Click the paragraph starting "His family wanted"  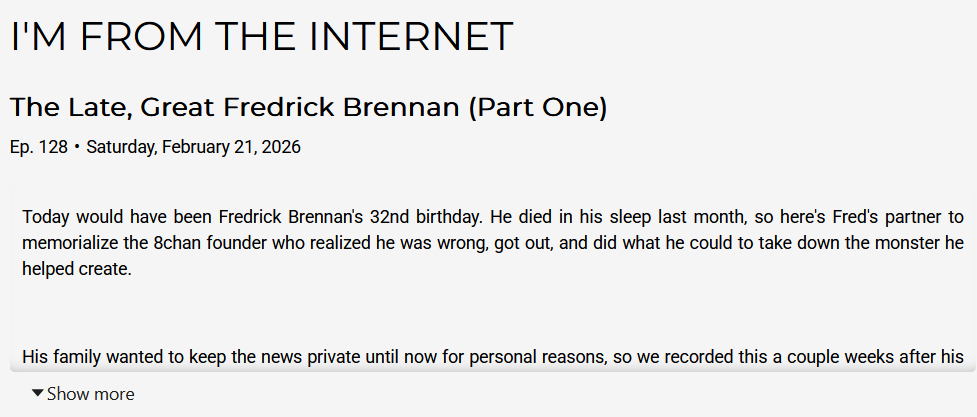492,355
